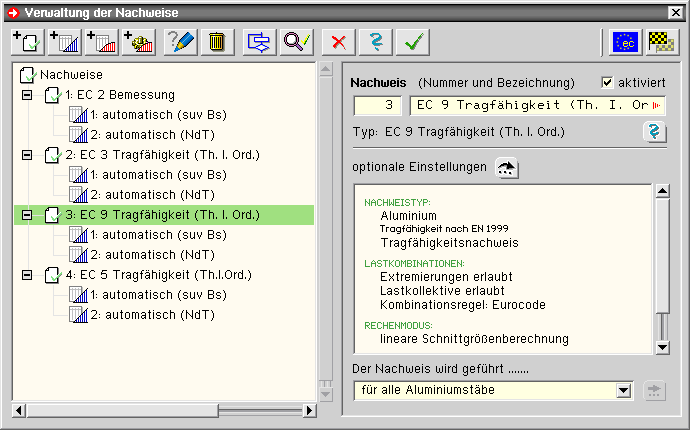The height and width of the screenshot is (430, 690).
Task: Click the pencil edit icon in toolbar
Action: point(181,41)
